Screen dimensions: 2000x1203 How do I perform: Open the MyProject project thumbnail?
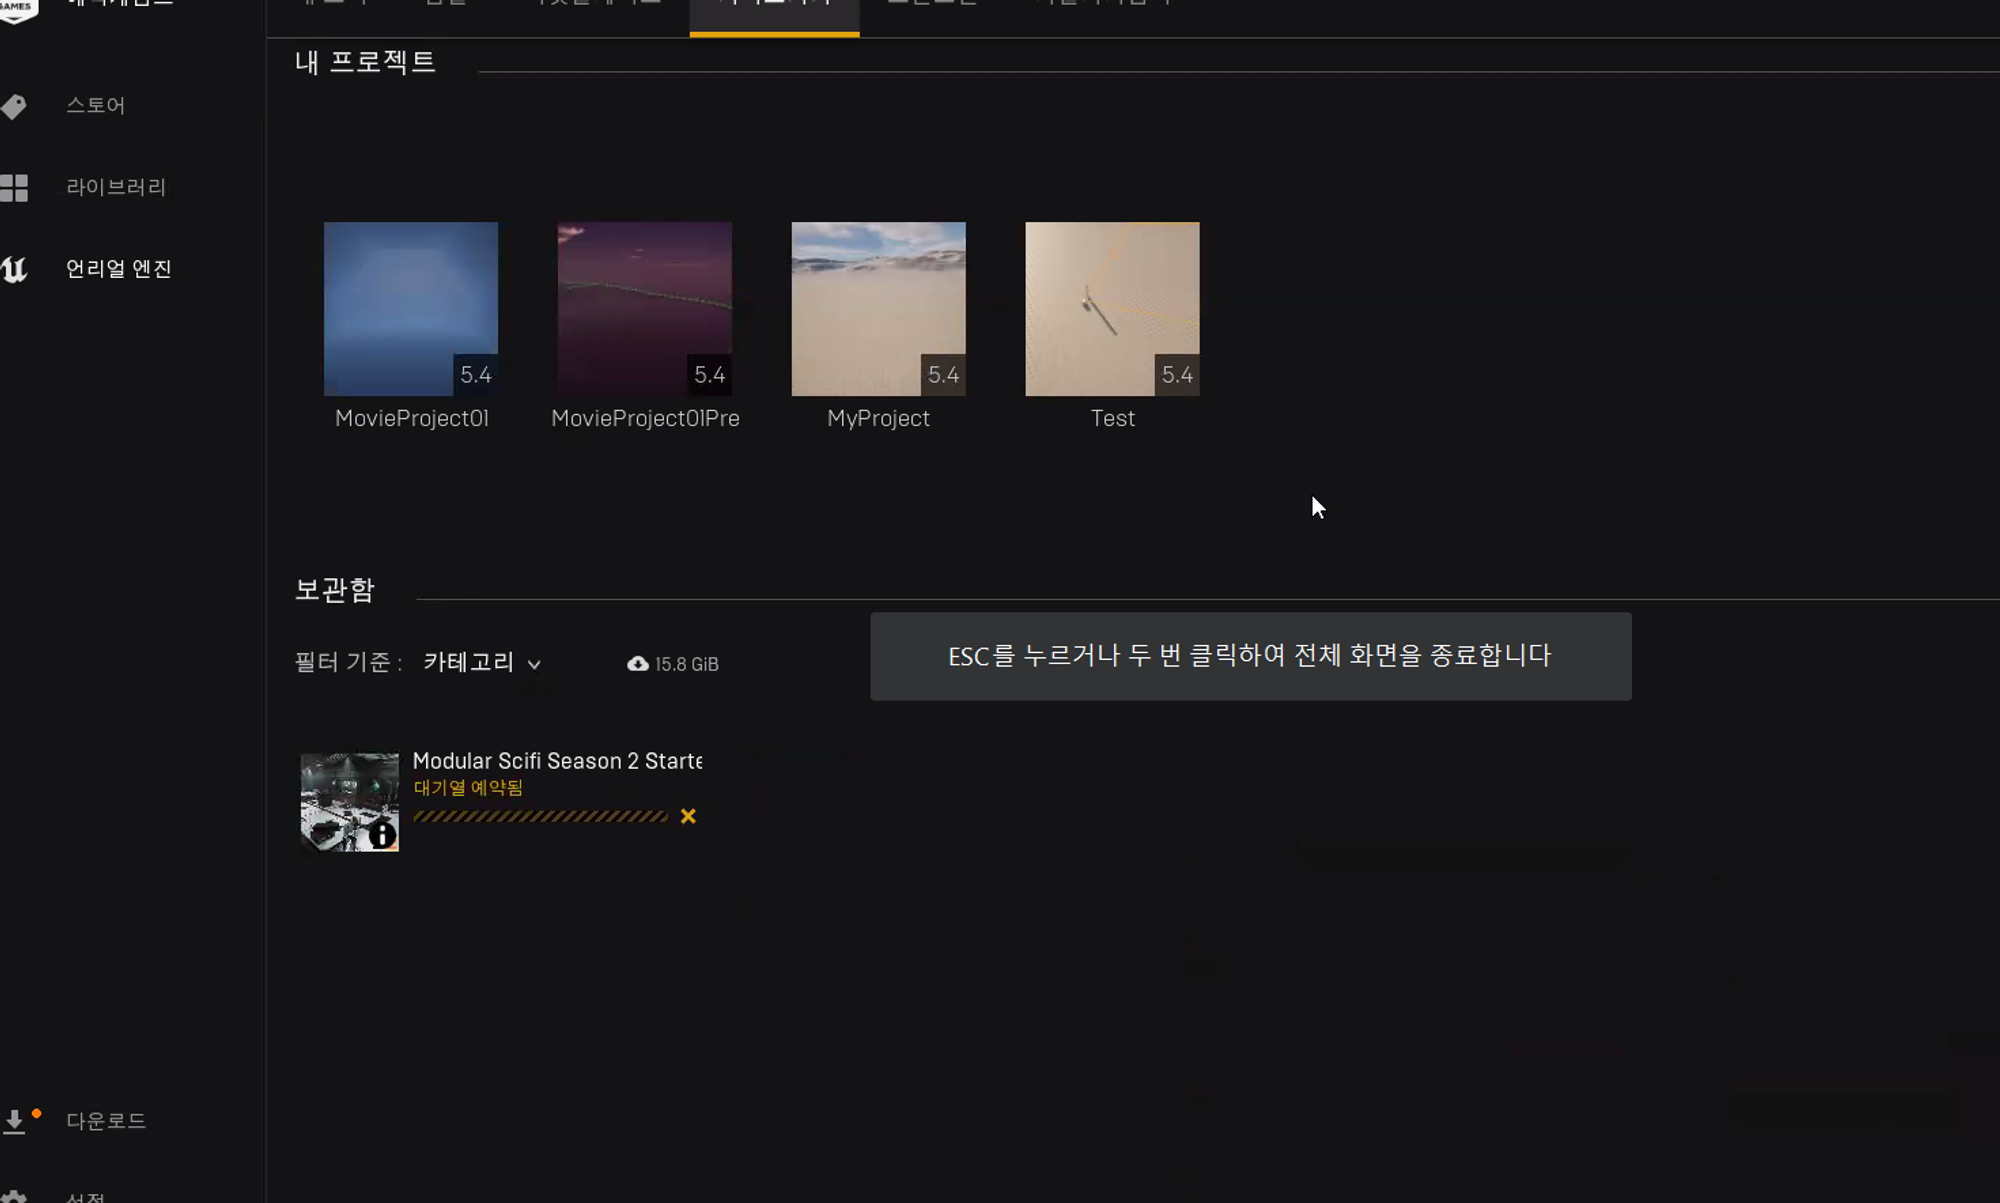tap(879, 309)
